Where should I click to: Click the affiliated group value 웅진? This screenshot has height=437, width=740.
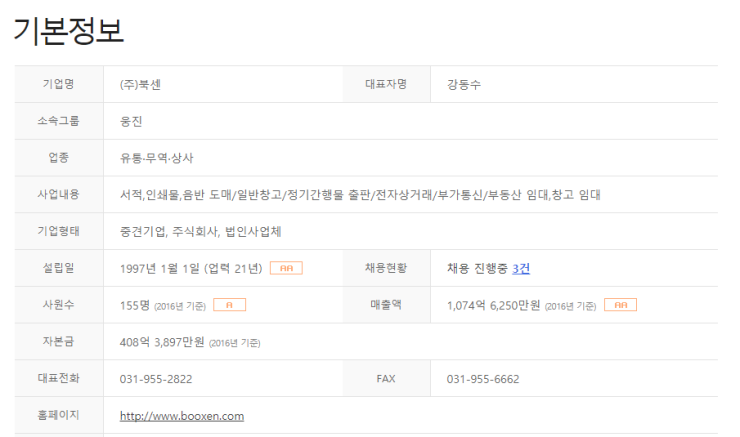tap(131, 121)
